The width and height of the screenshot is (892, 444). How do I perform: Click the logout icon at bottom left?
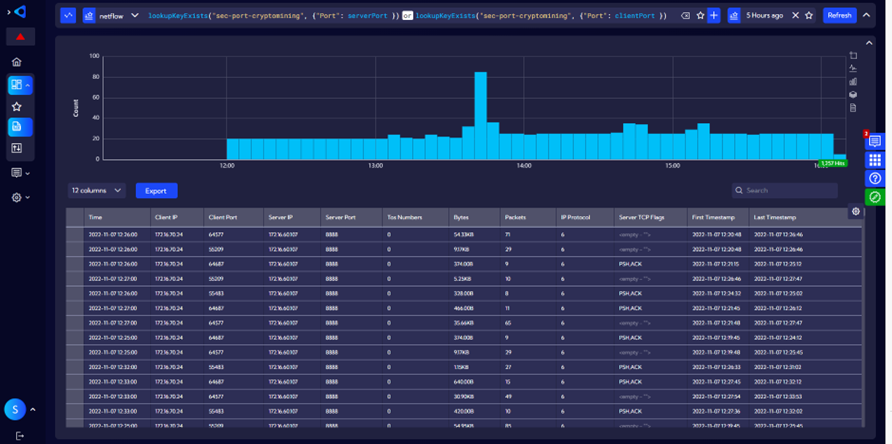[x=19, y=436]
